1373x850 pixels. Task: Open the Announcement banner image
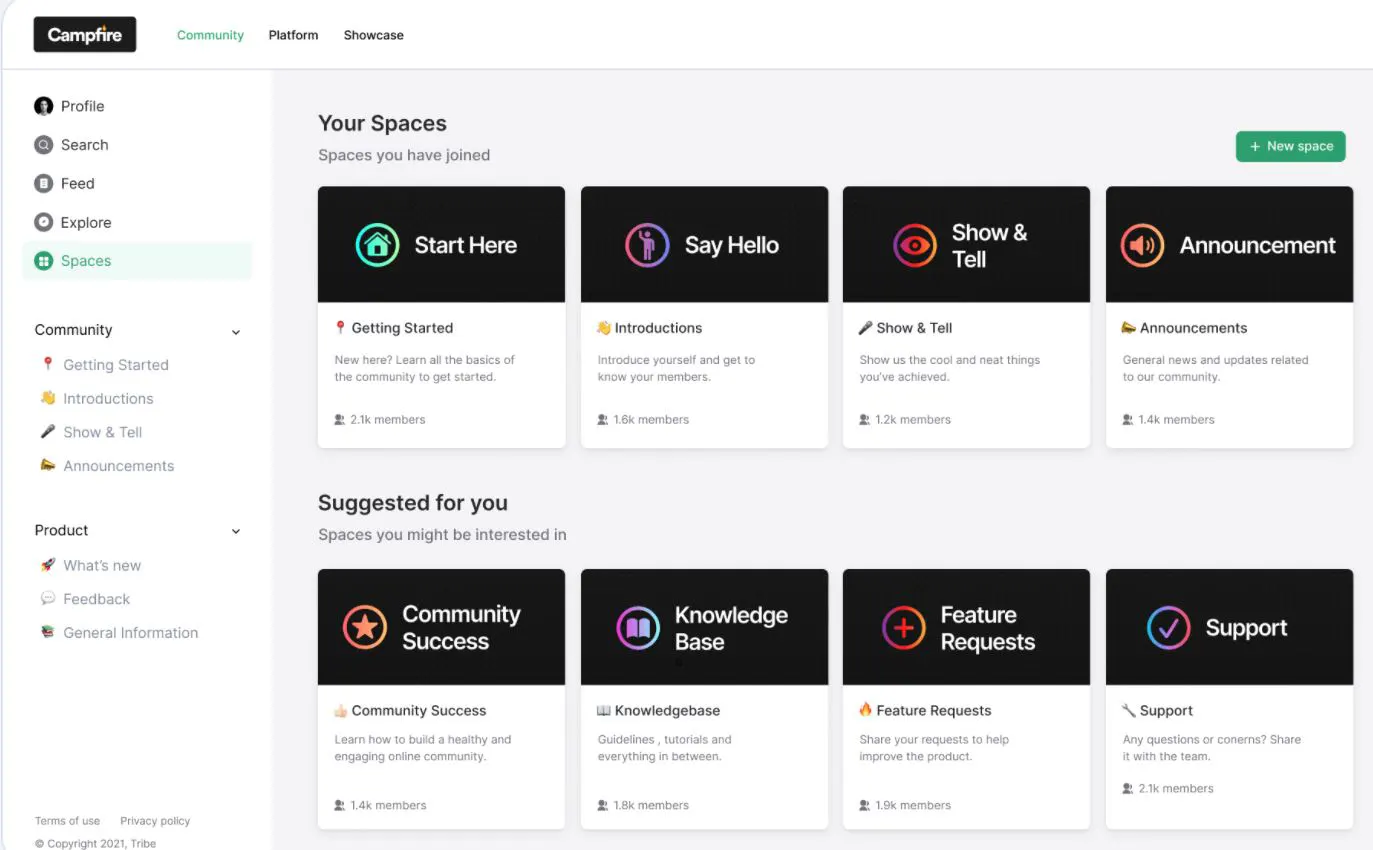point(1229,244)
